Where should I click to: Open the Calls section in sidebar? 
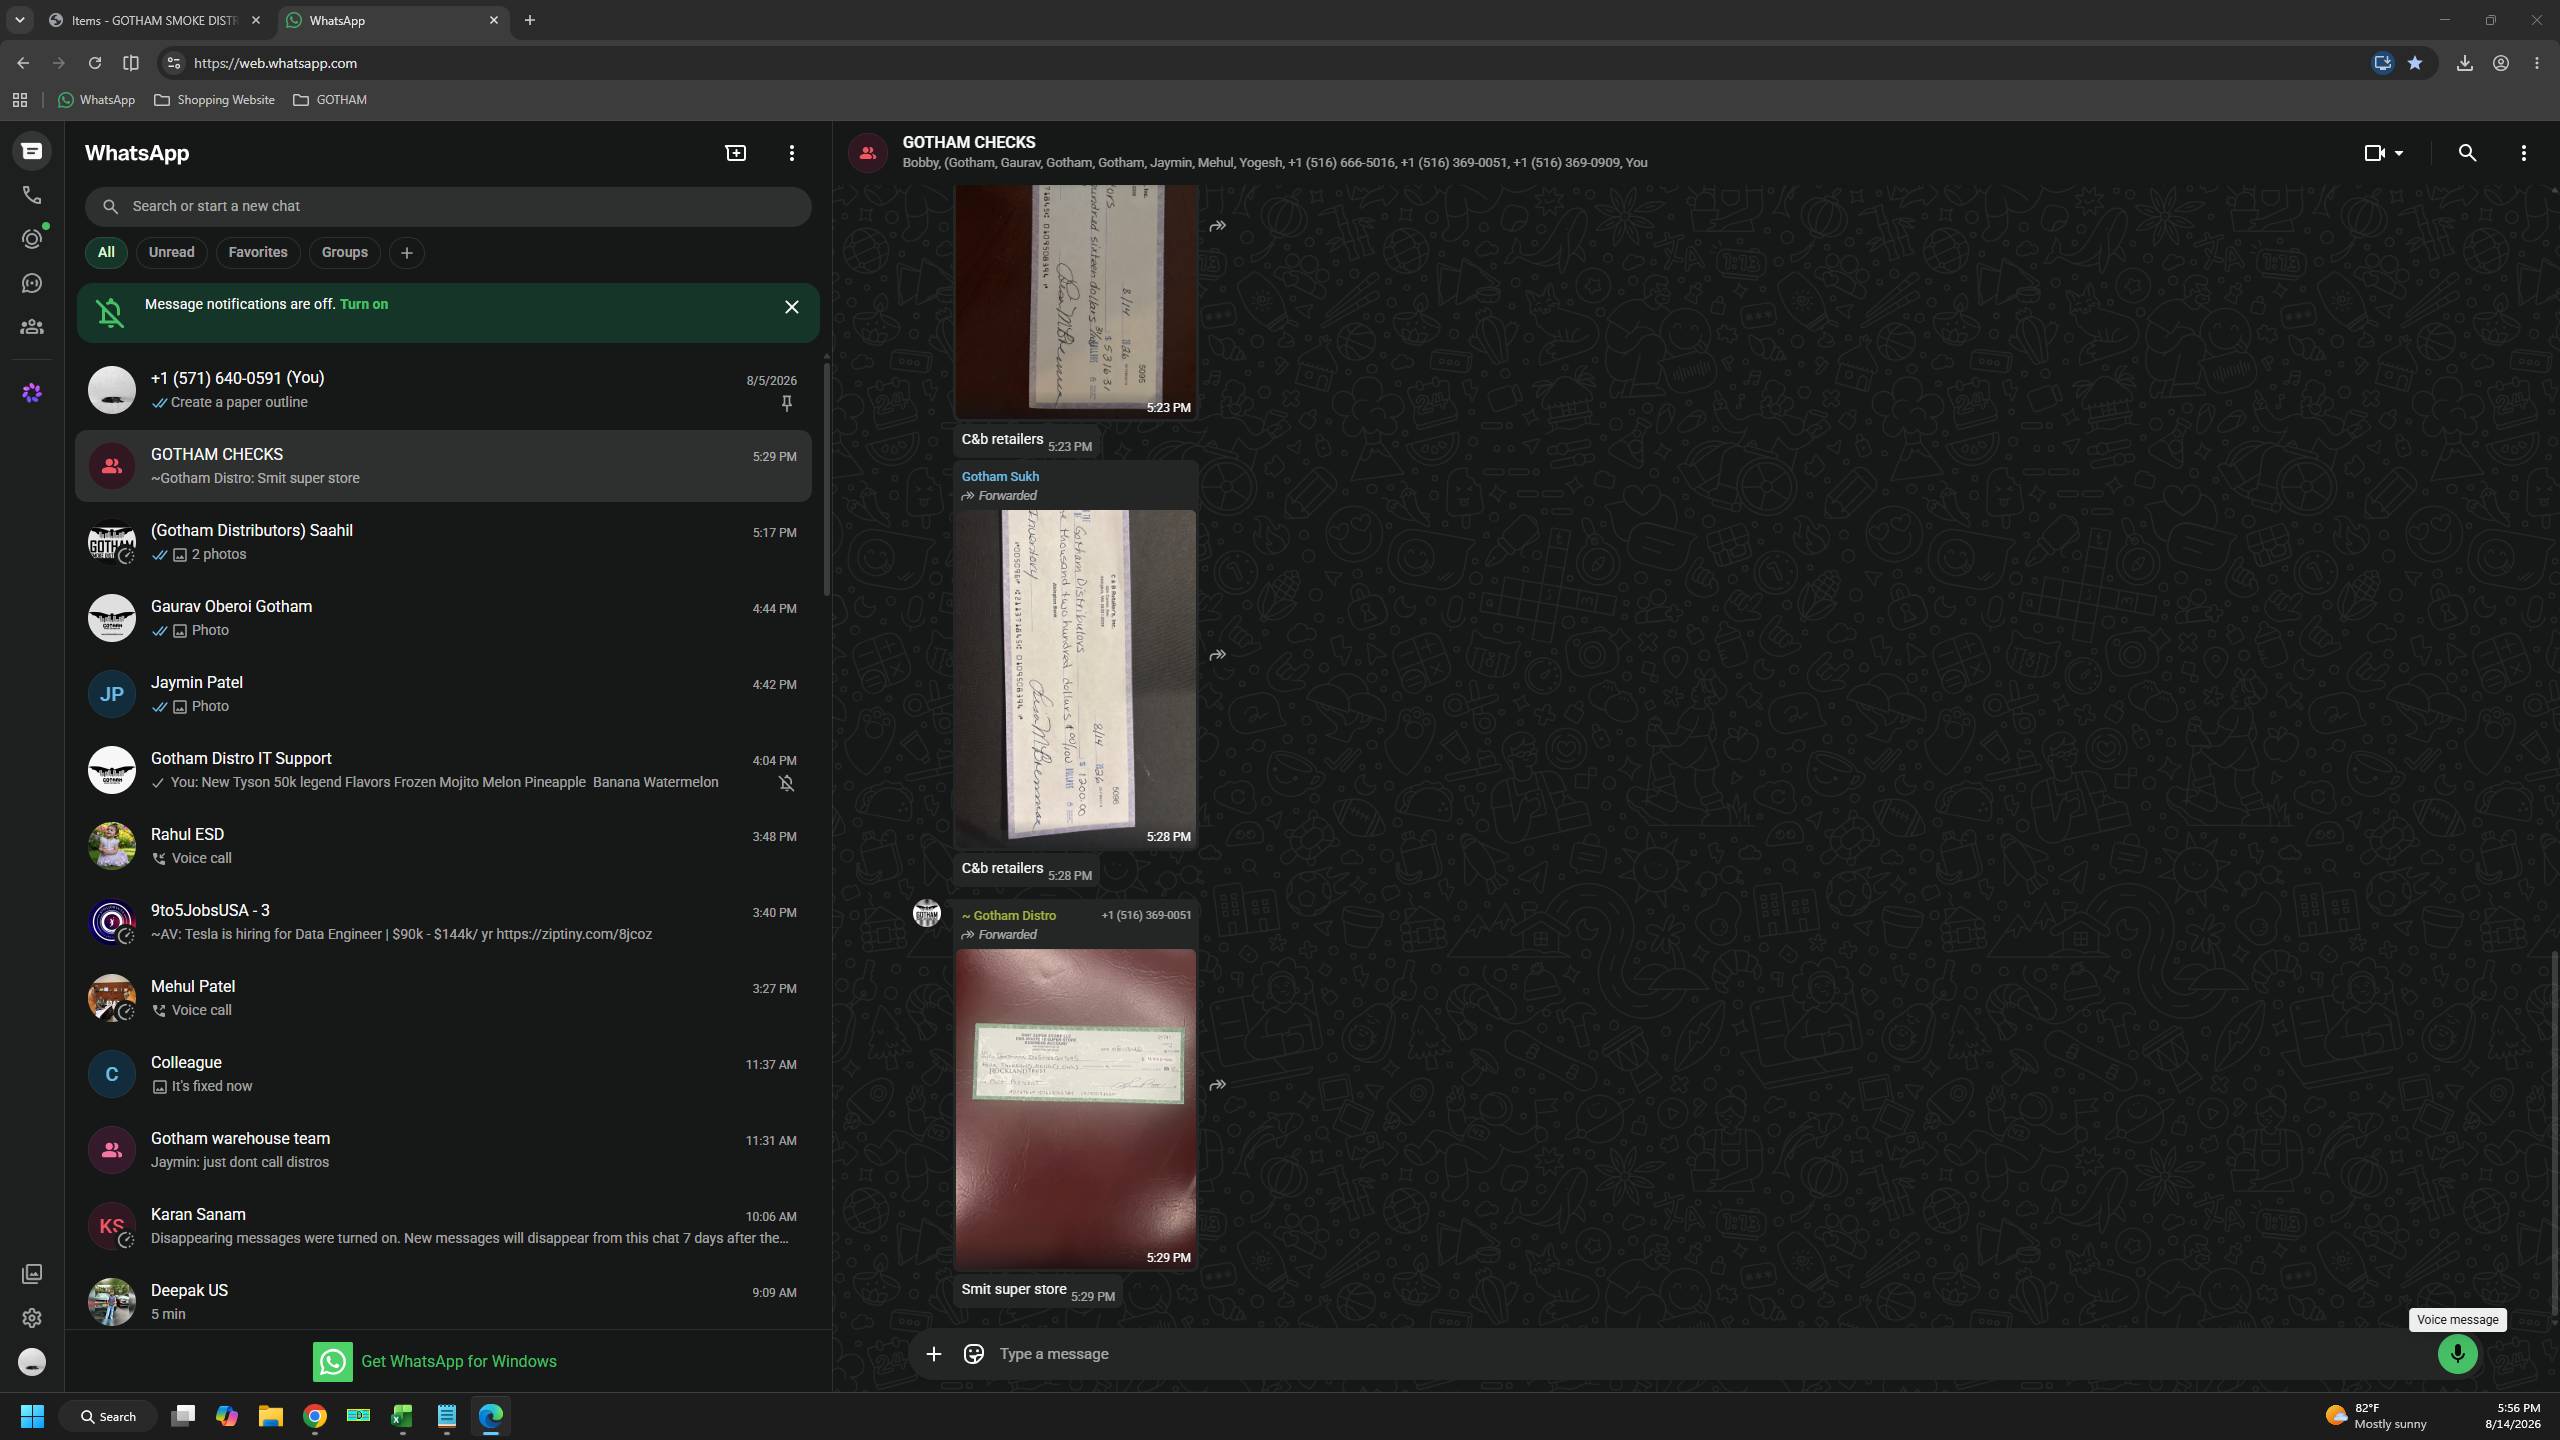coord(32,195)
